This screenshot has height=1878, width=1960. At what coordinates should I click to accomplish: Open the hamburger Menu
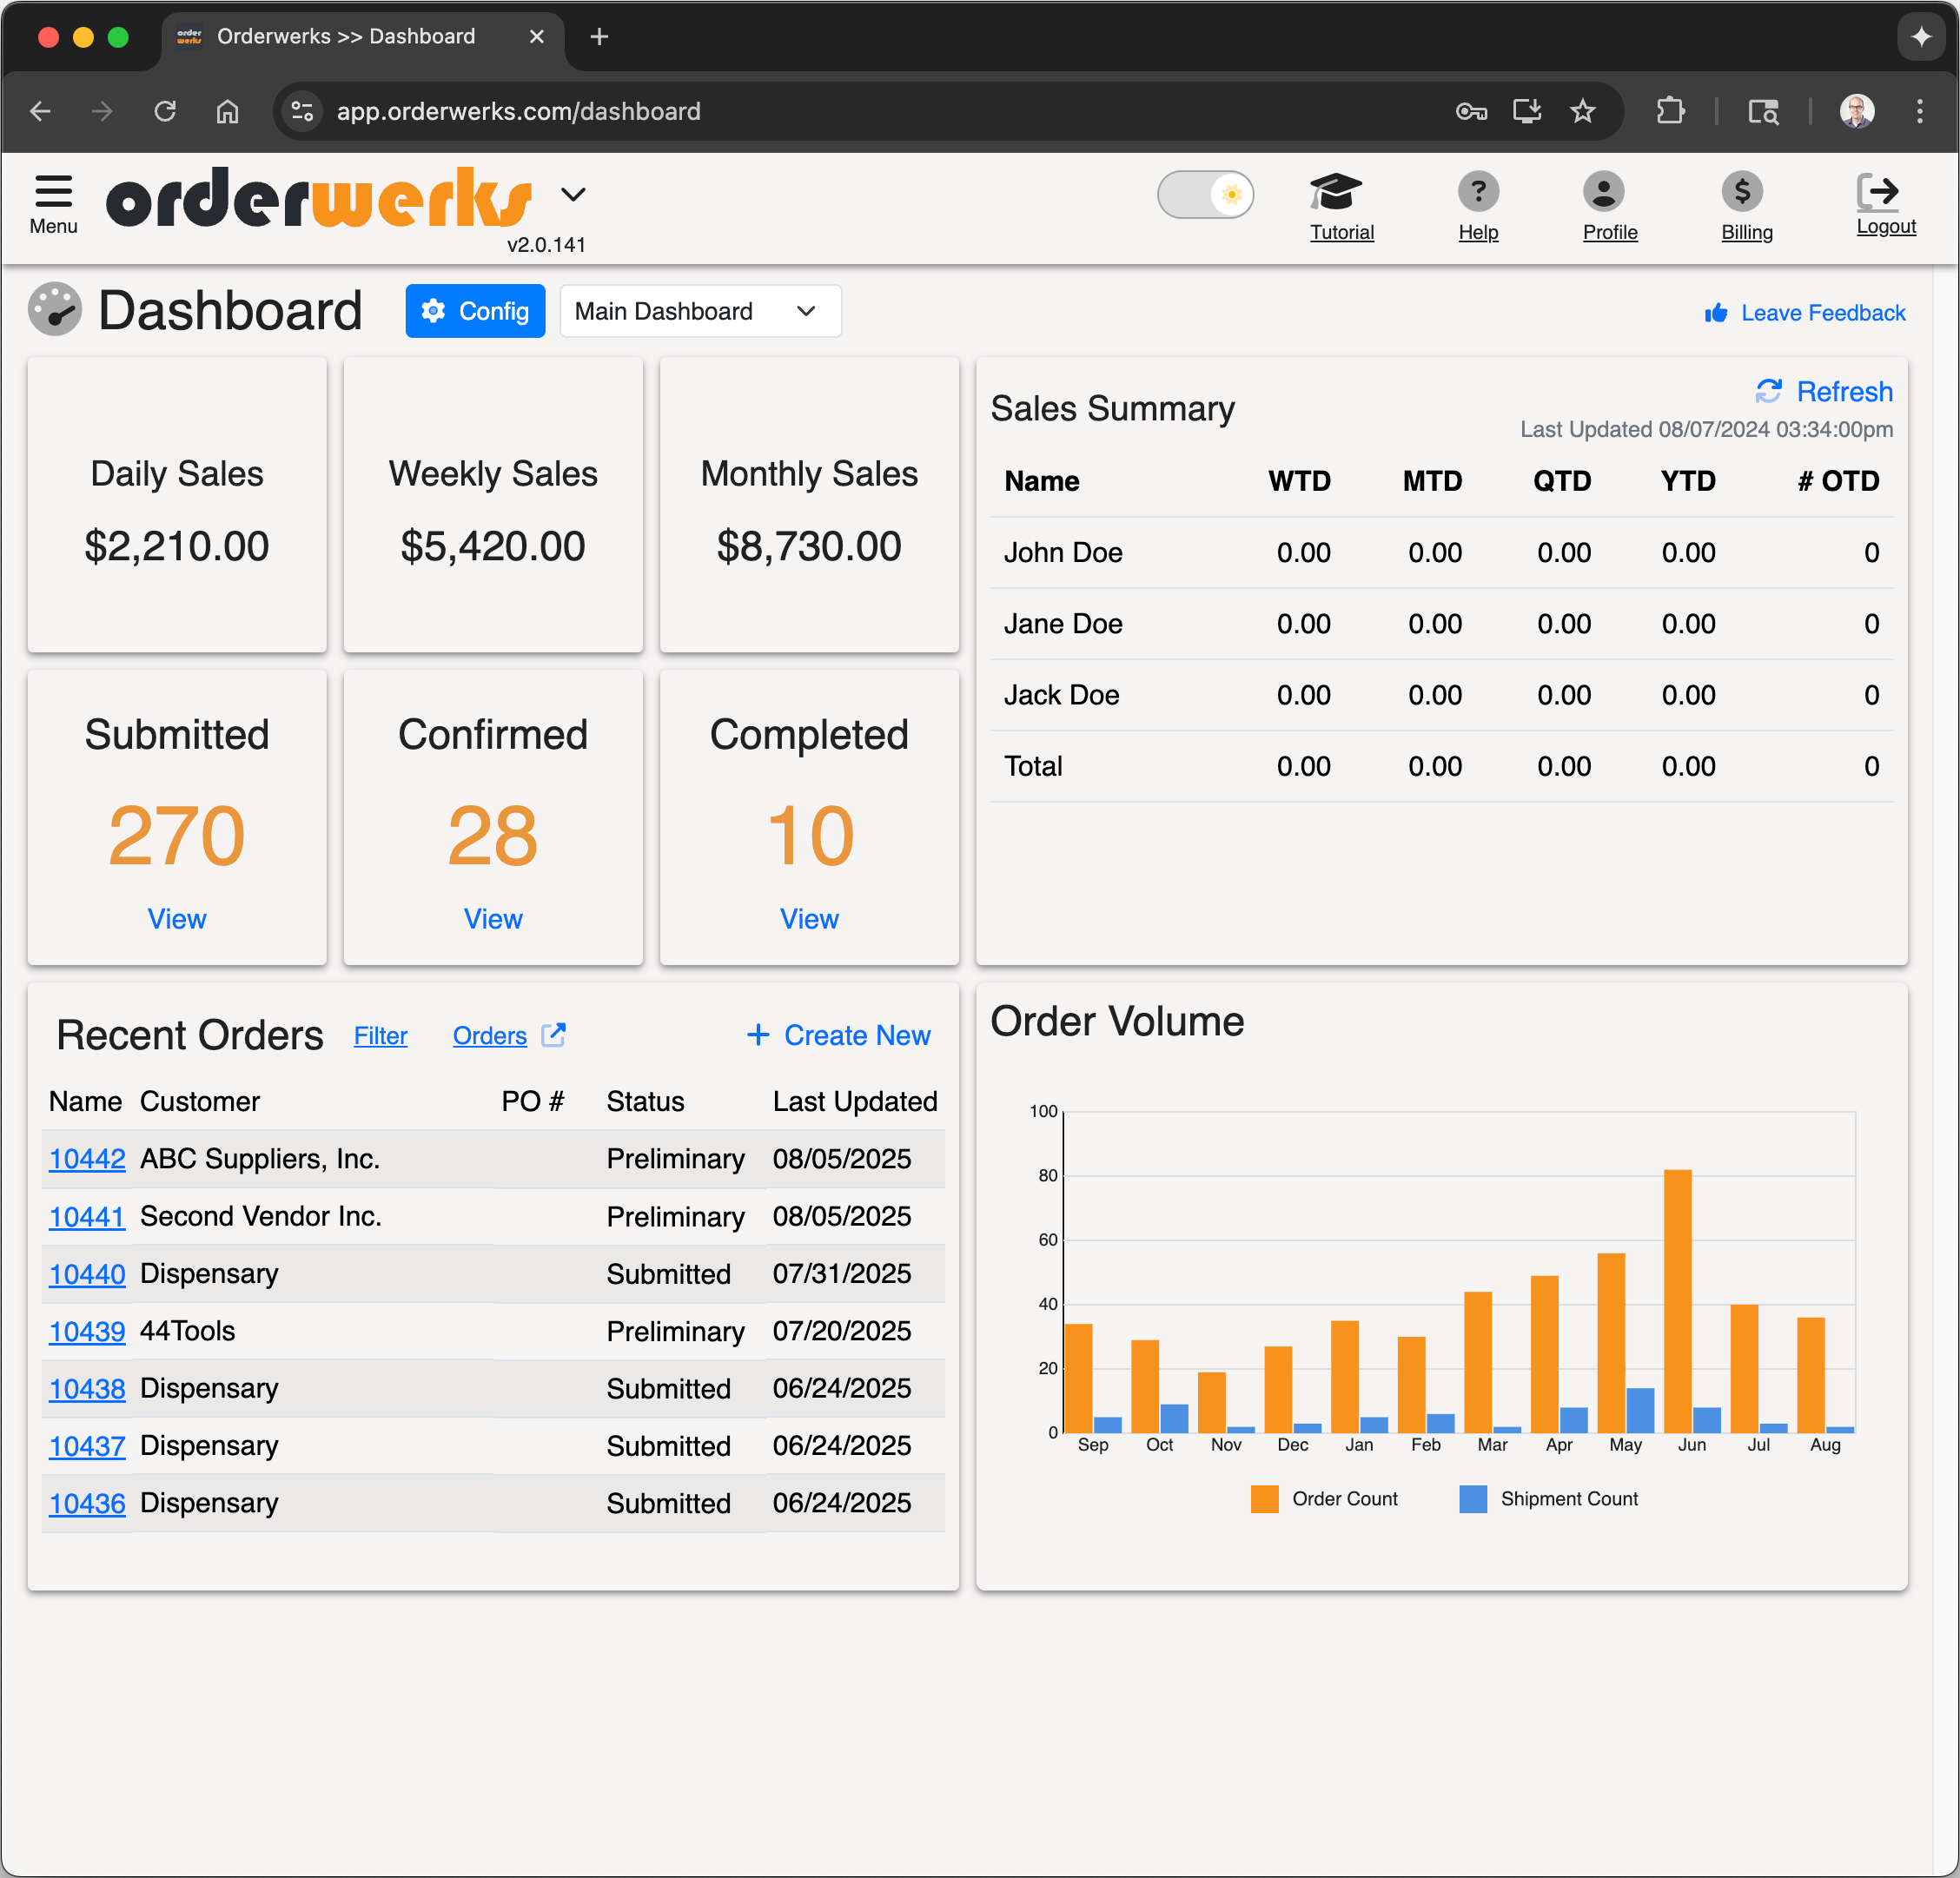pyautogui.click(x=52, y=193)
